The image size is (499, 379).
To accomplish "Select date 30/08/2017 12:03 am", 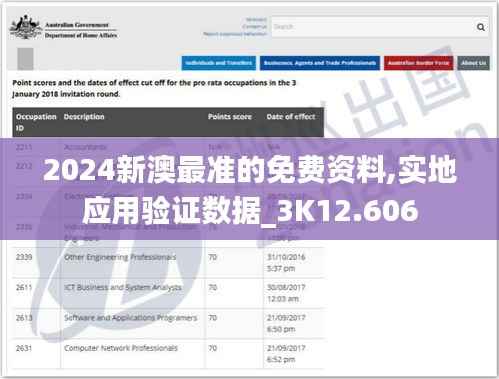I will (286, 293).
